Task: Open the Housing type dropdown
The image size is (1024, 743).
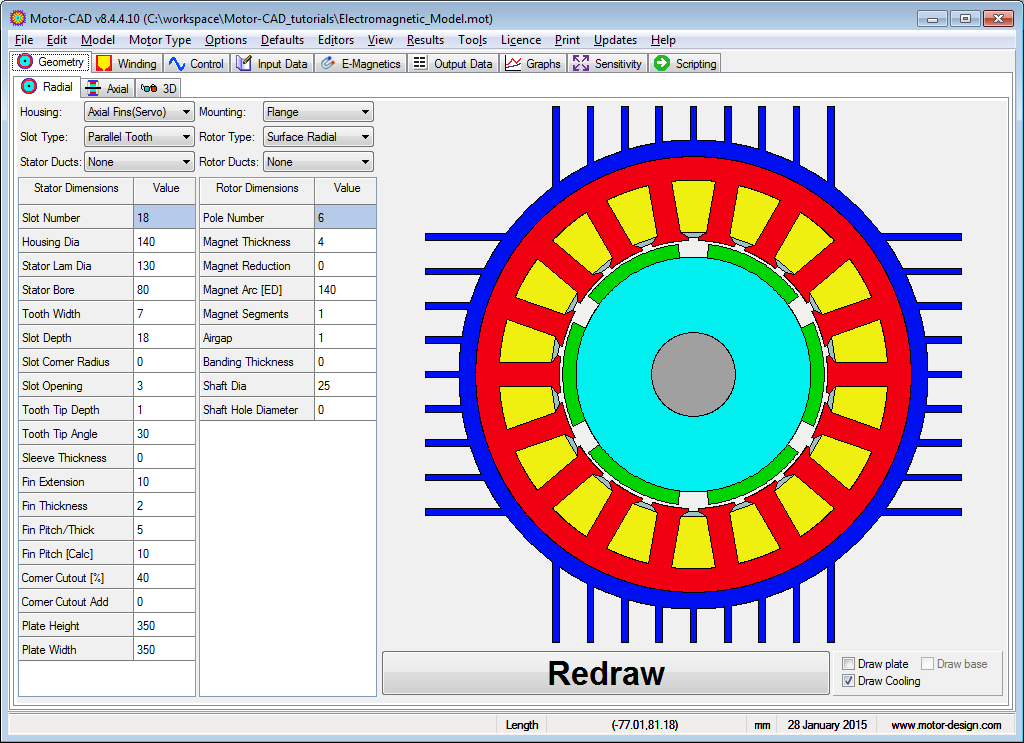Action: (x=139, y=112)
